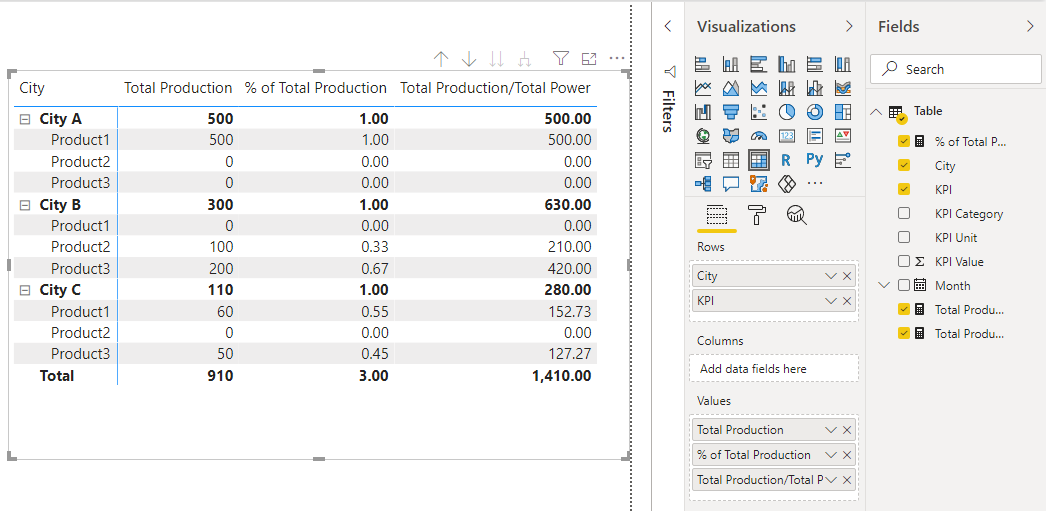
Task: Get more visuals via ellipsis in gallery
Action: click(x=815, y=183)
